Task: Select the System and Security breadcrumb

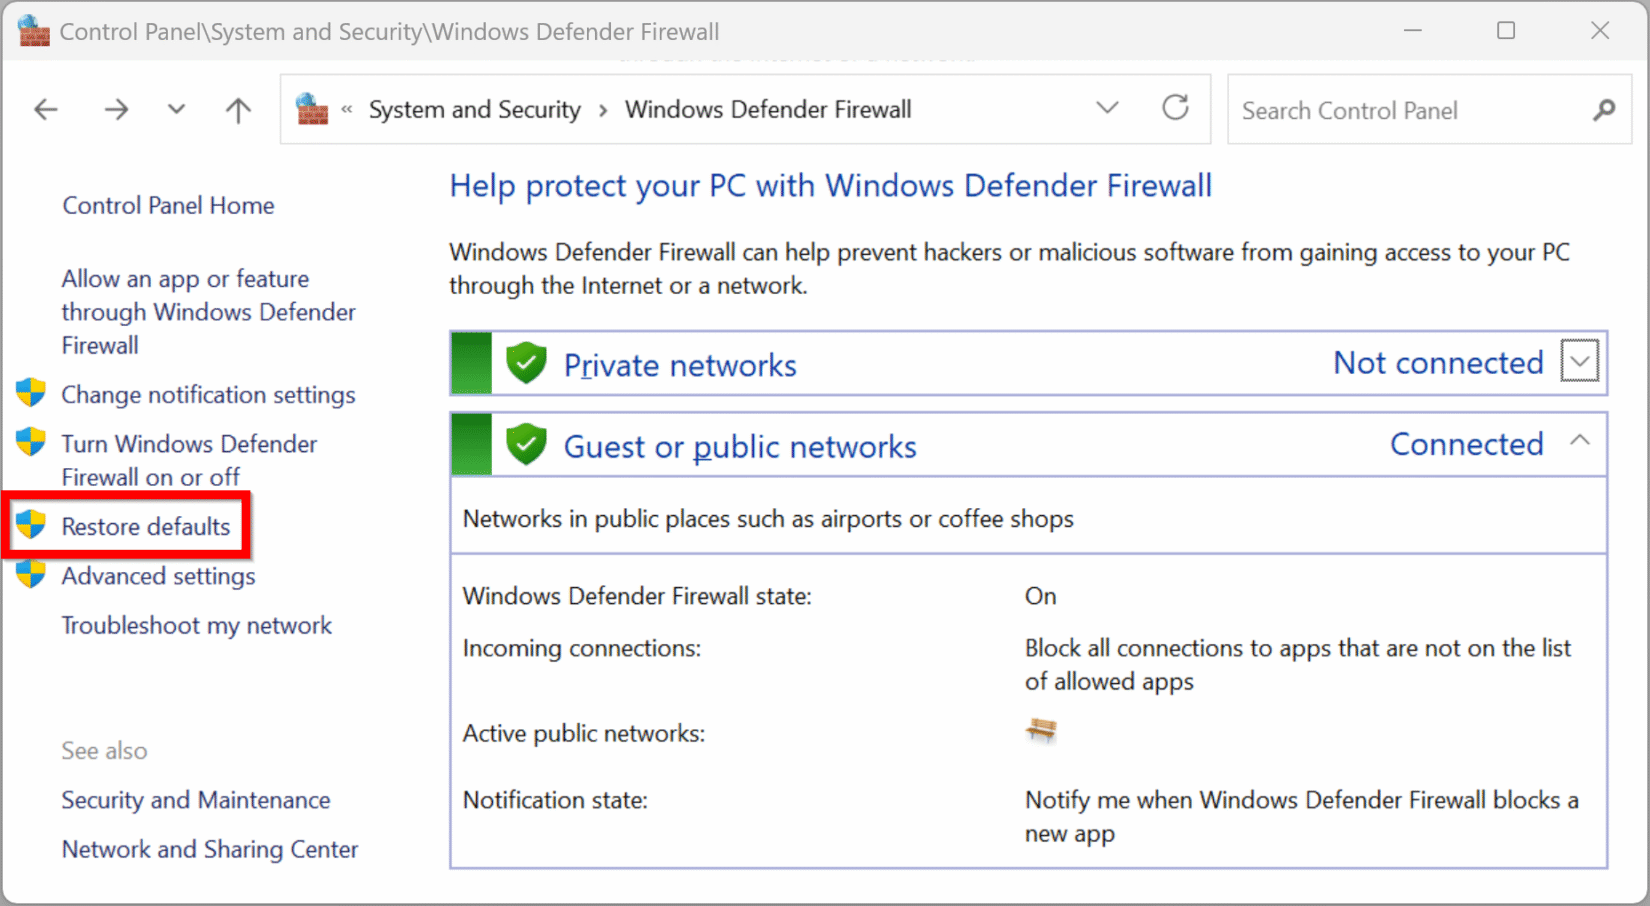Action: pos(474,109)
